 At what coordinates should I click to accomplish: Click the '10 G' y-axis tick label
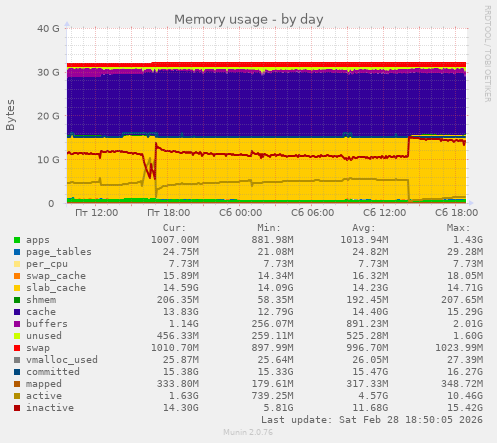click(x=48, y=160)
